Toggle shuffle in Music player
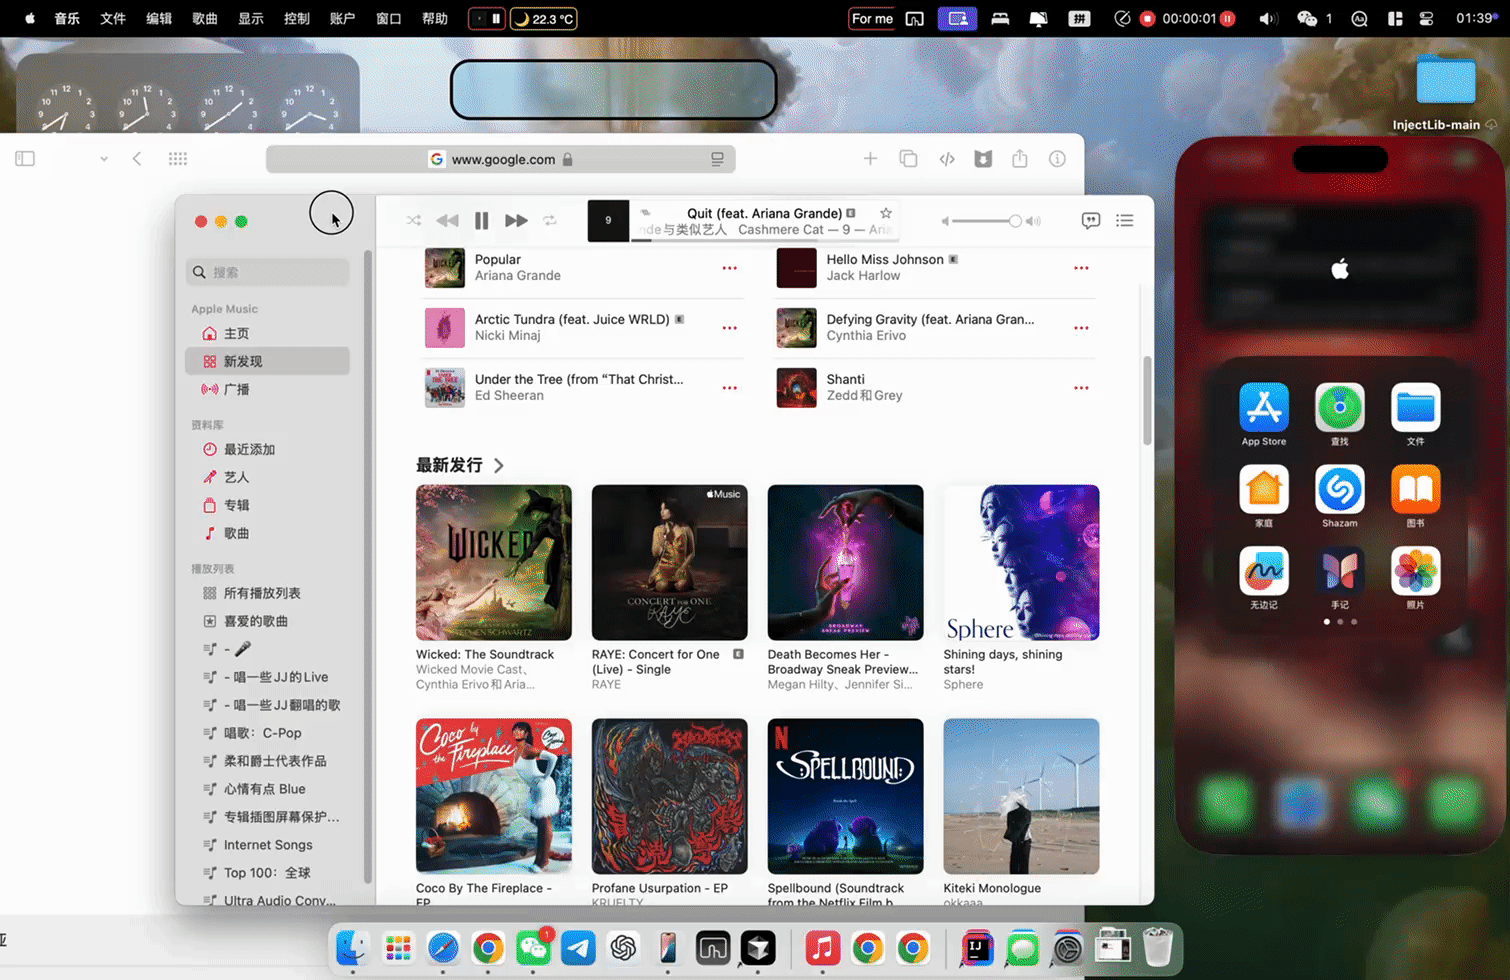The width and height of the screenshot is (1510, 980). [413, 220]
